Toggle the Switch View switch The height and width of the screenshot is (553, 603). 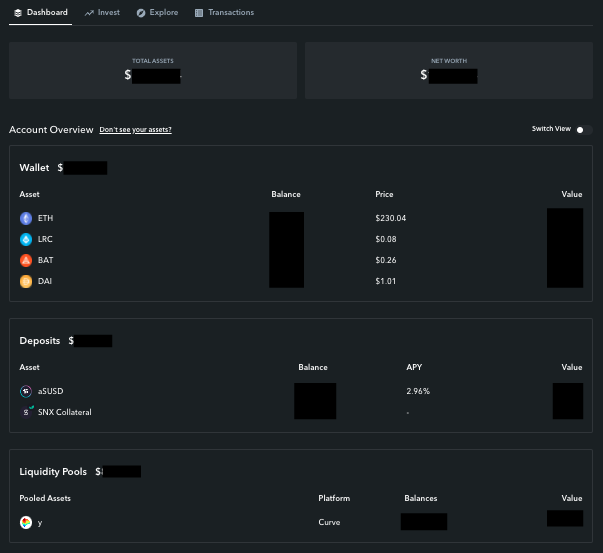point(584,130)
